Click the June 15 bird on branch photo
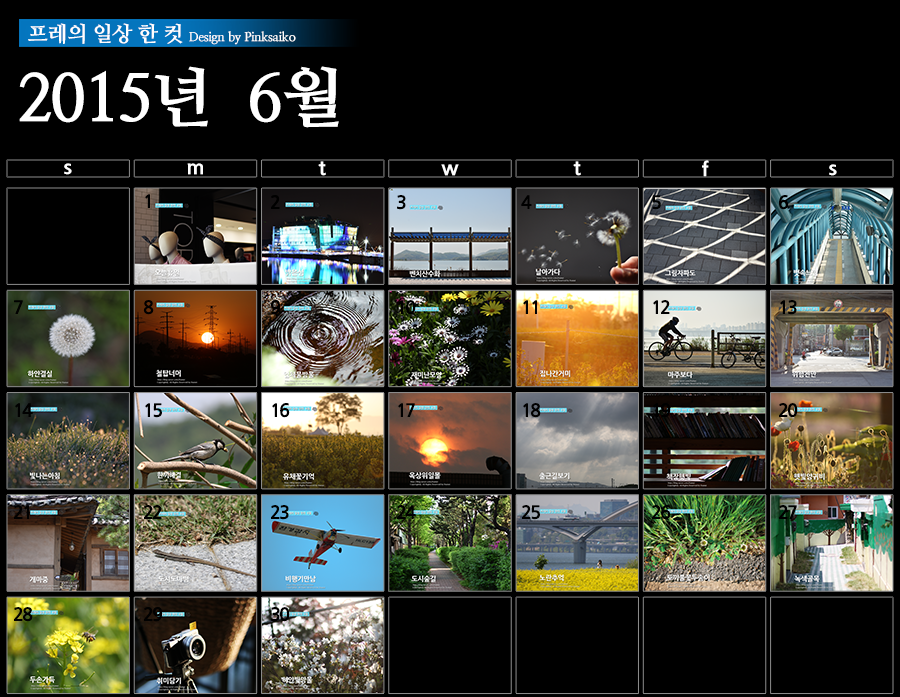 click(x=195, y=441)
